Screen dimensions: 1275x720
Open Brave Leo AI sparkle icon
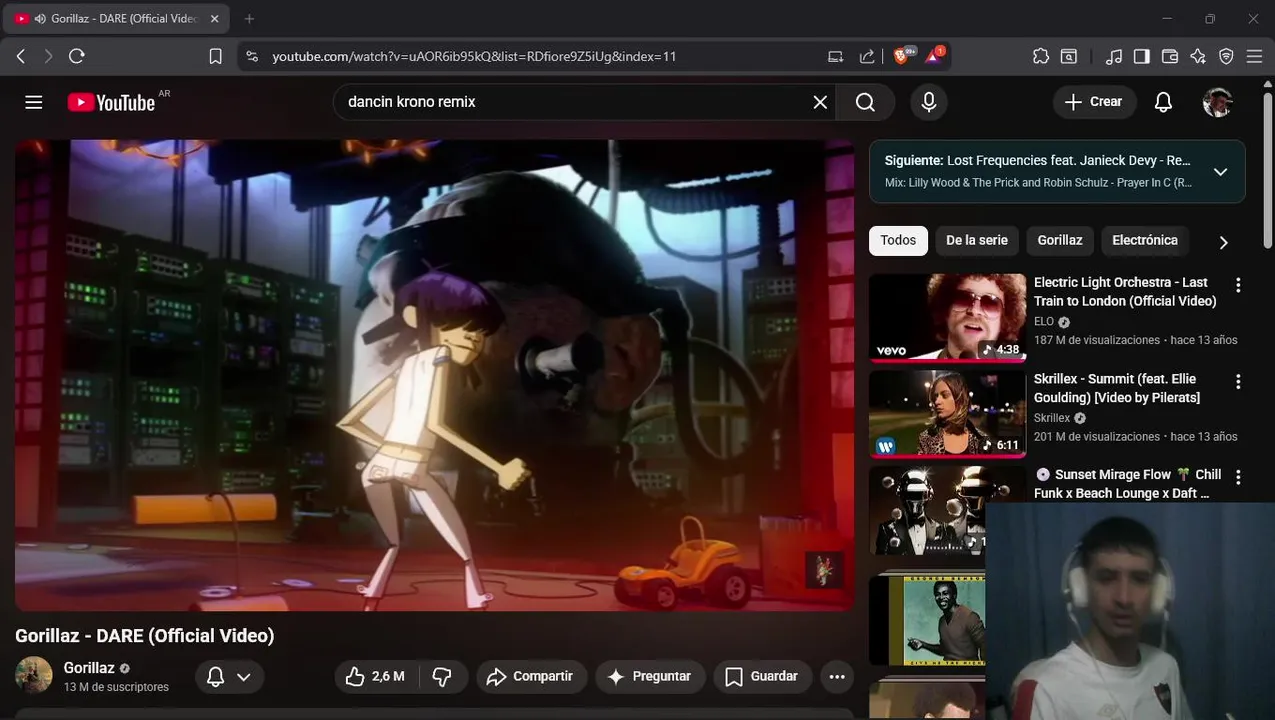(1198, 57)
